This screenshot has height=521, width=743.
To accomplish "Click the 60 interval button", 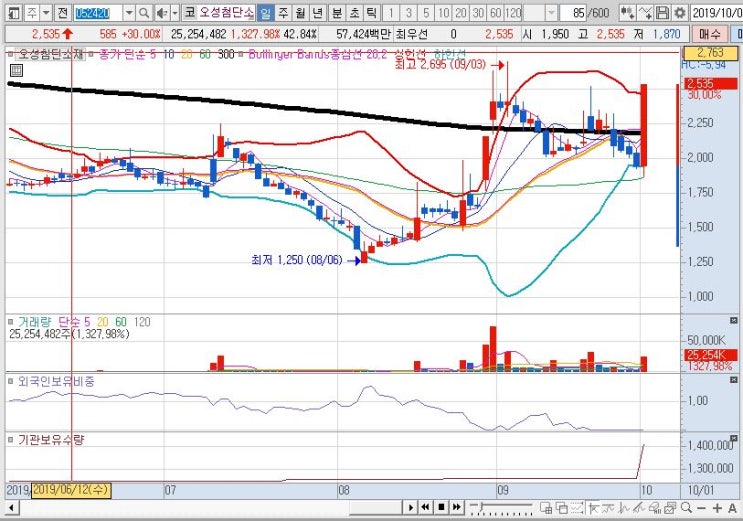I will point(496,13).
